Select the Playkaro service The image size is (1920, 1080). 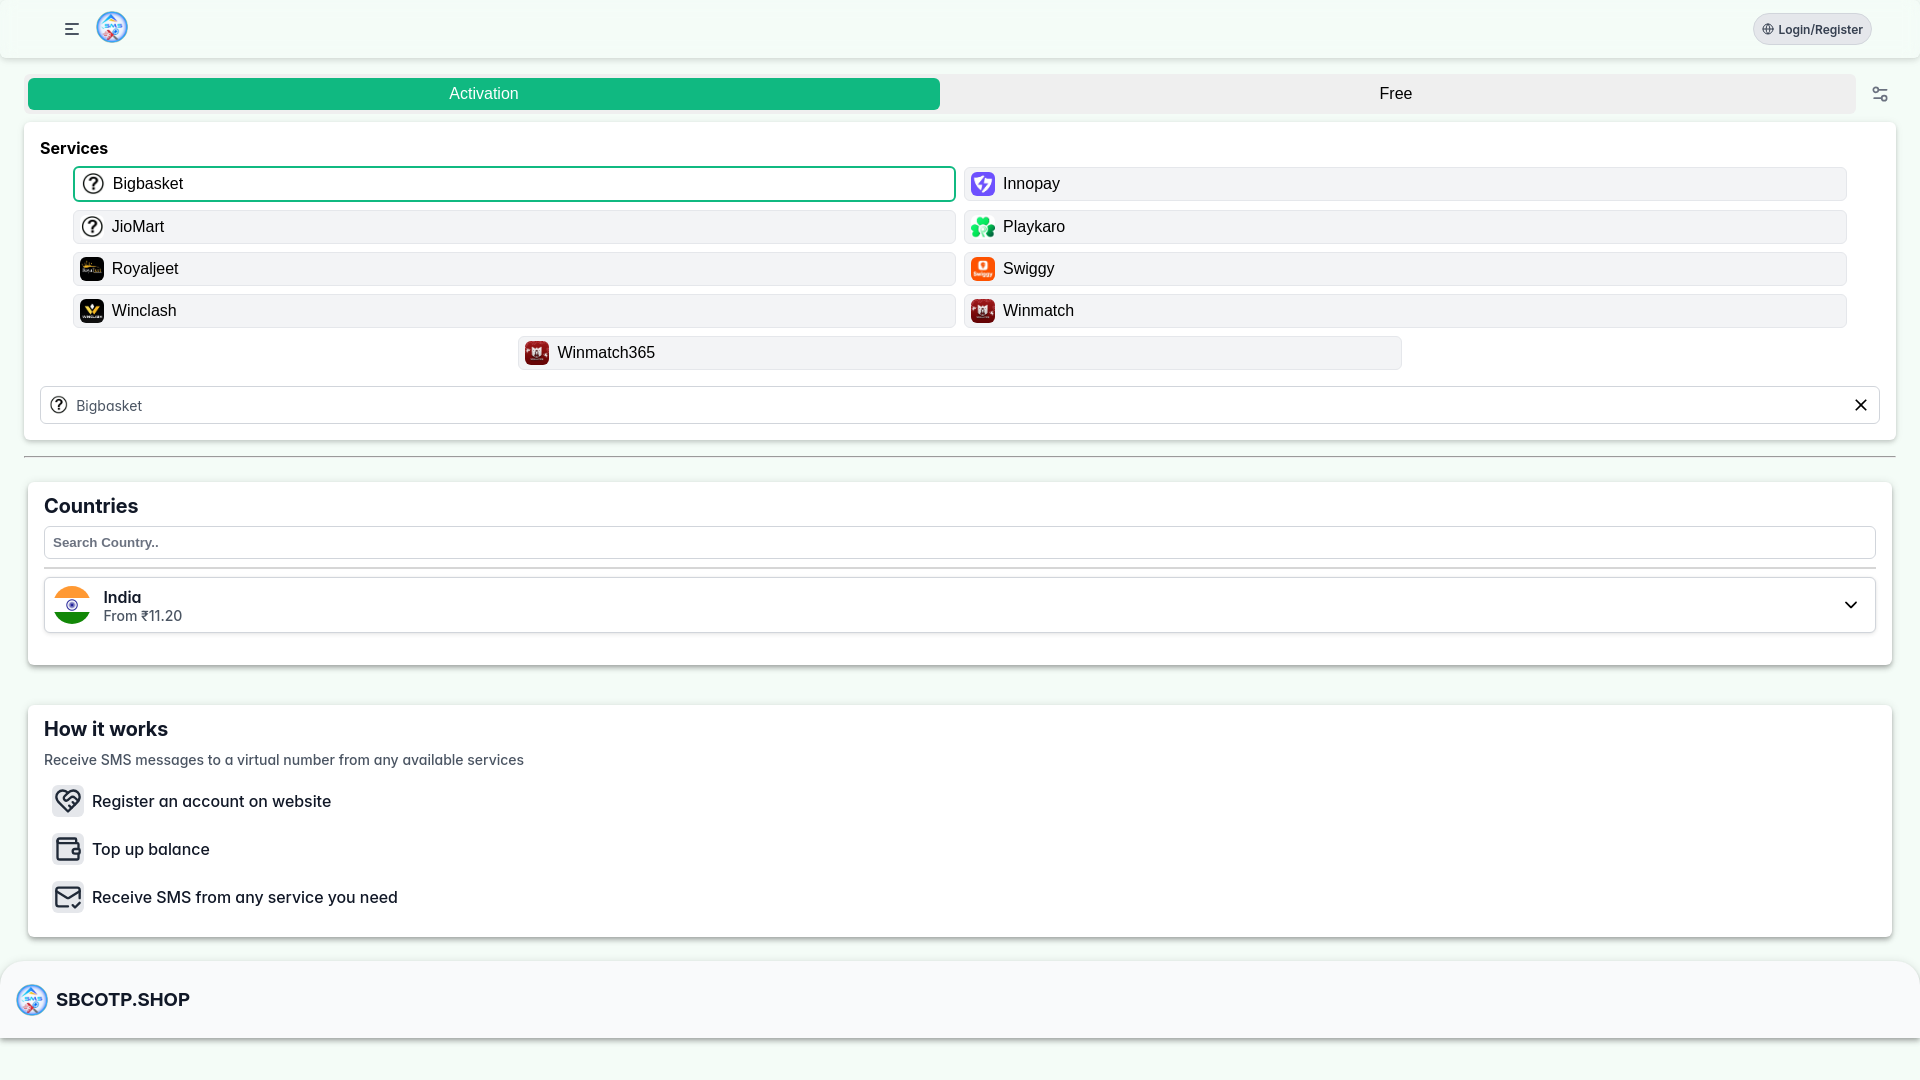click(x=1405, y=227)
